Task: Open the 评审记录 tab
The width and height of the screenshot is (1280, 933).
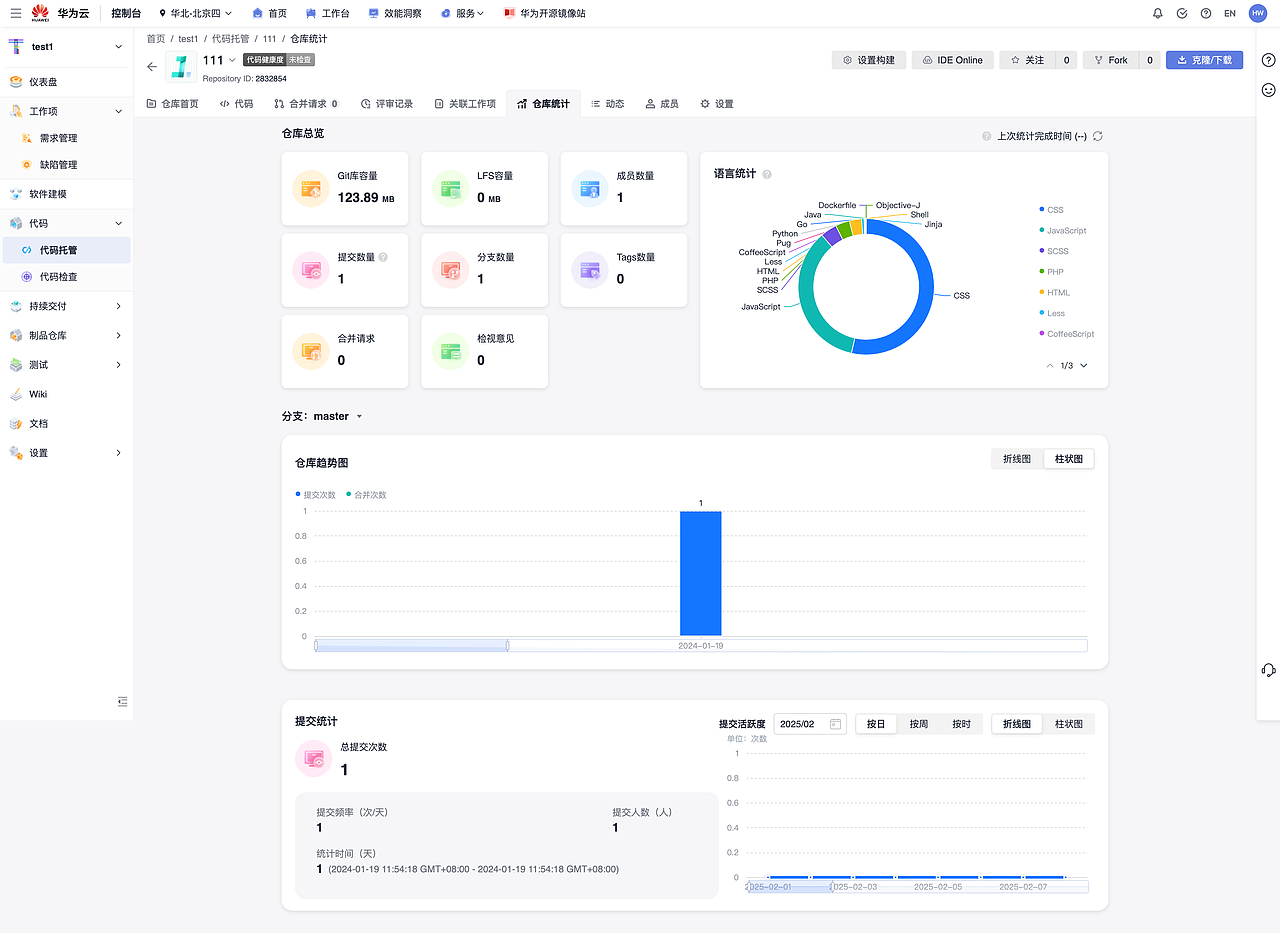Action: pos(387,104)
